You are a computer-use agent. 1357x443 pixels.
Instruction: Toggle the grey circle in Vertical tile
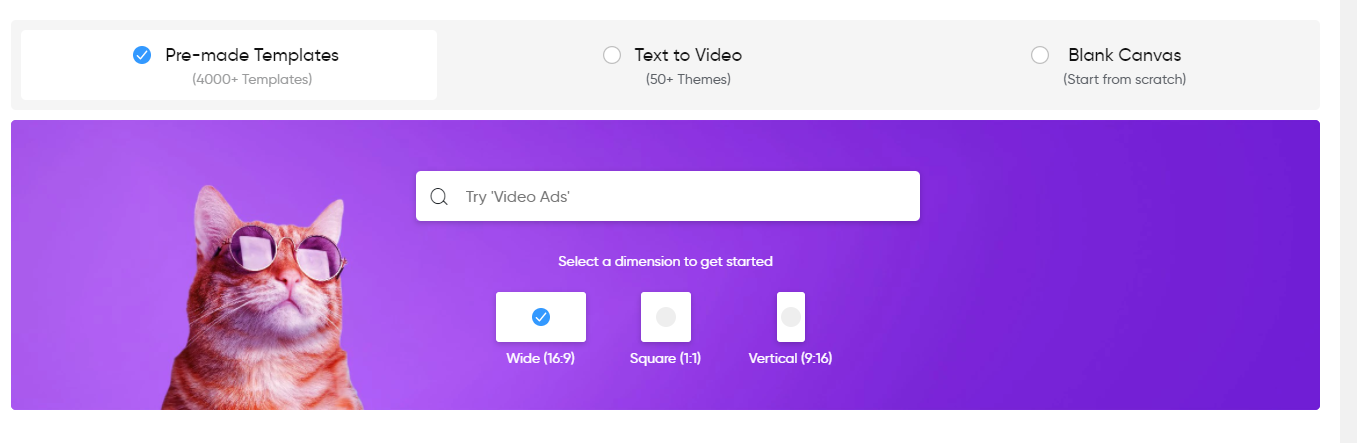791,317
